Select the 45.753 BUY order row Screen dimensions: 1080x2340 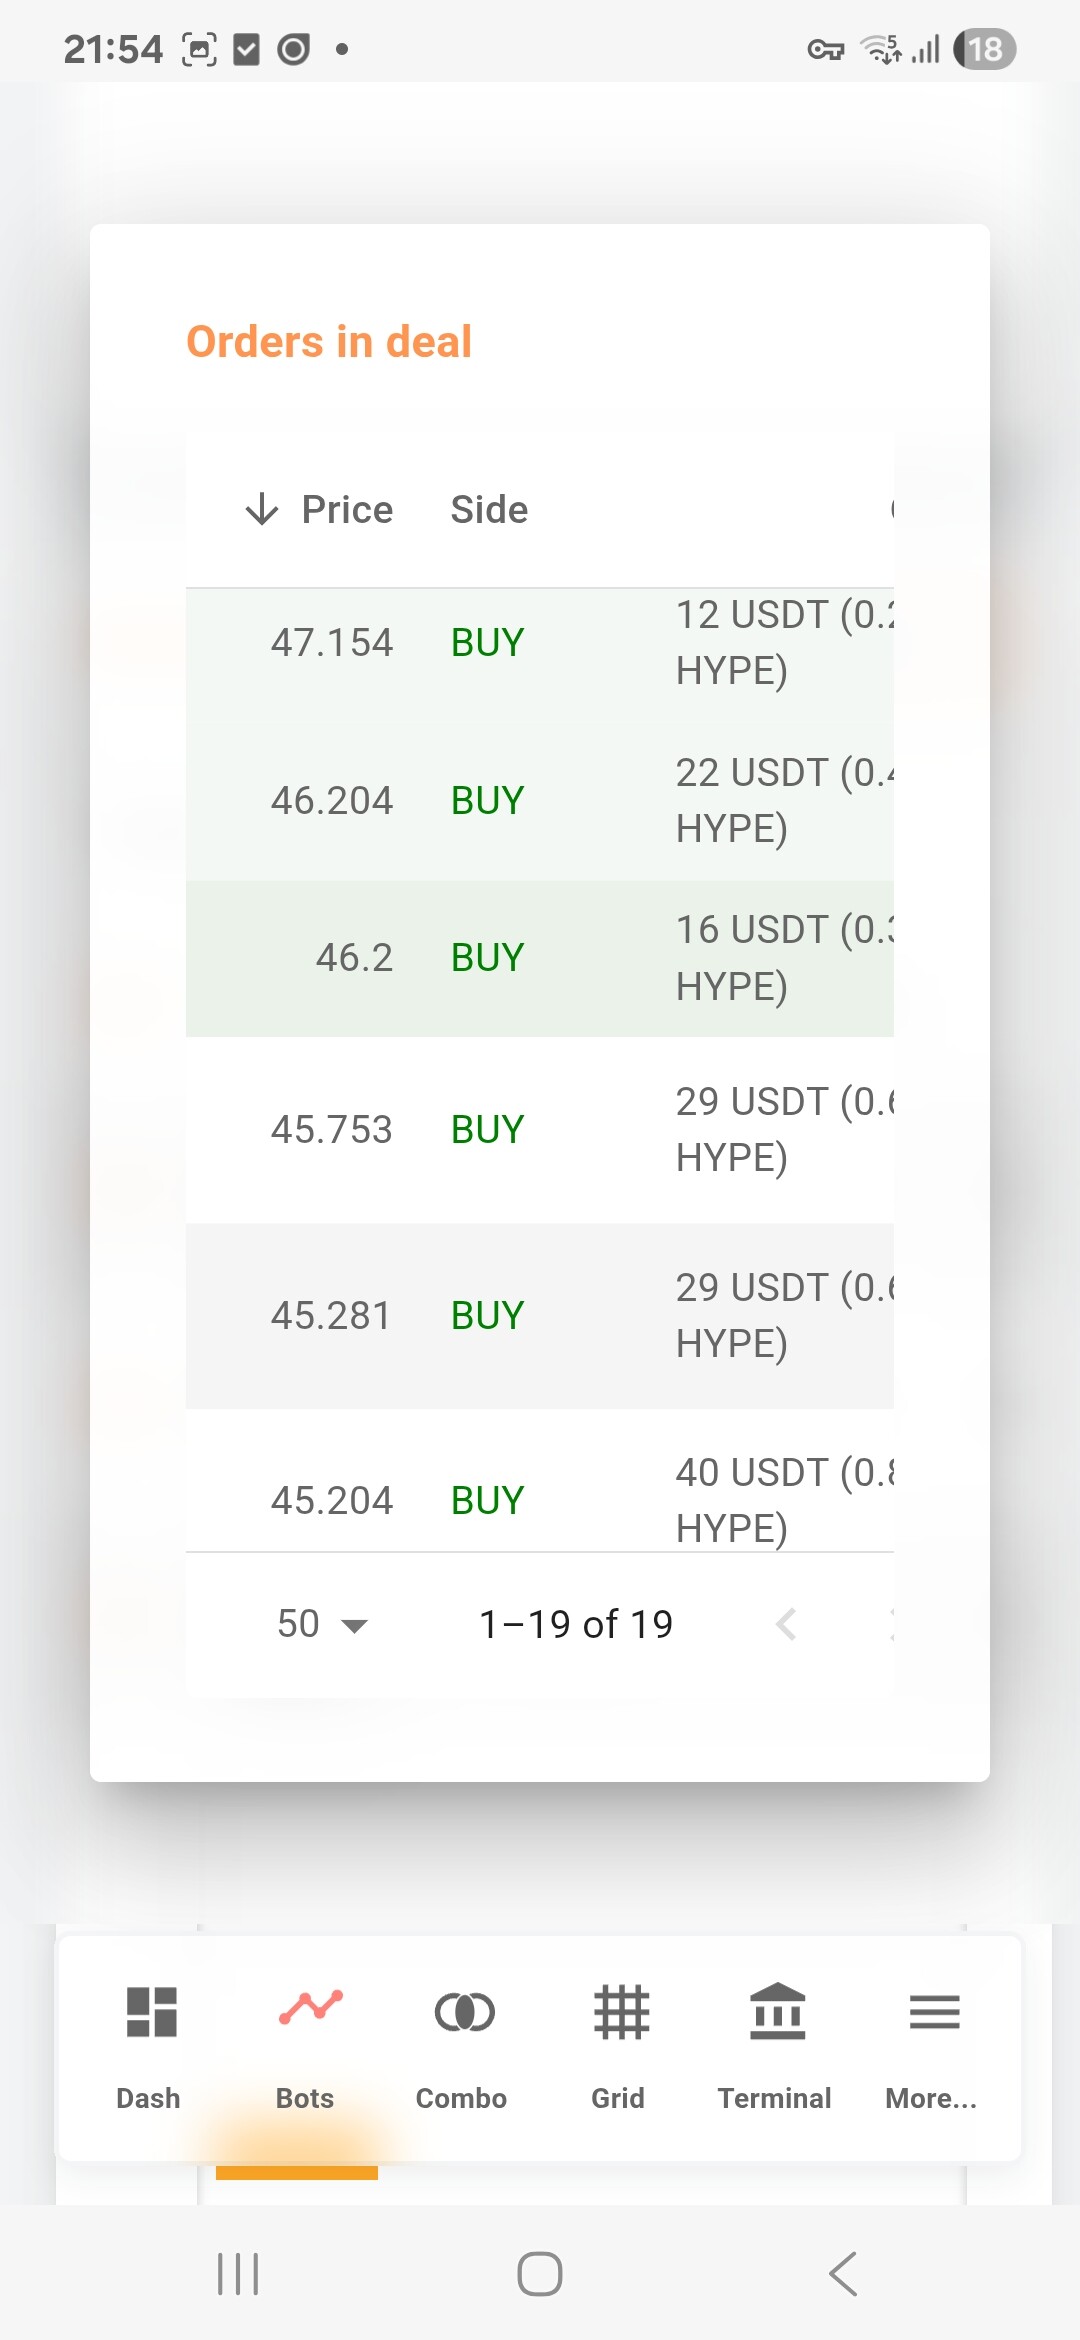540,1130
